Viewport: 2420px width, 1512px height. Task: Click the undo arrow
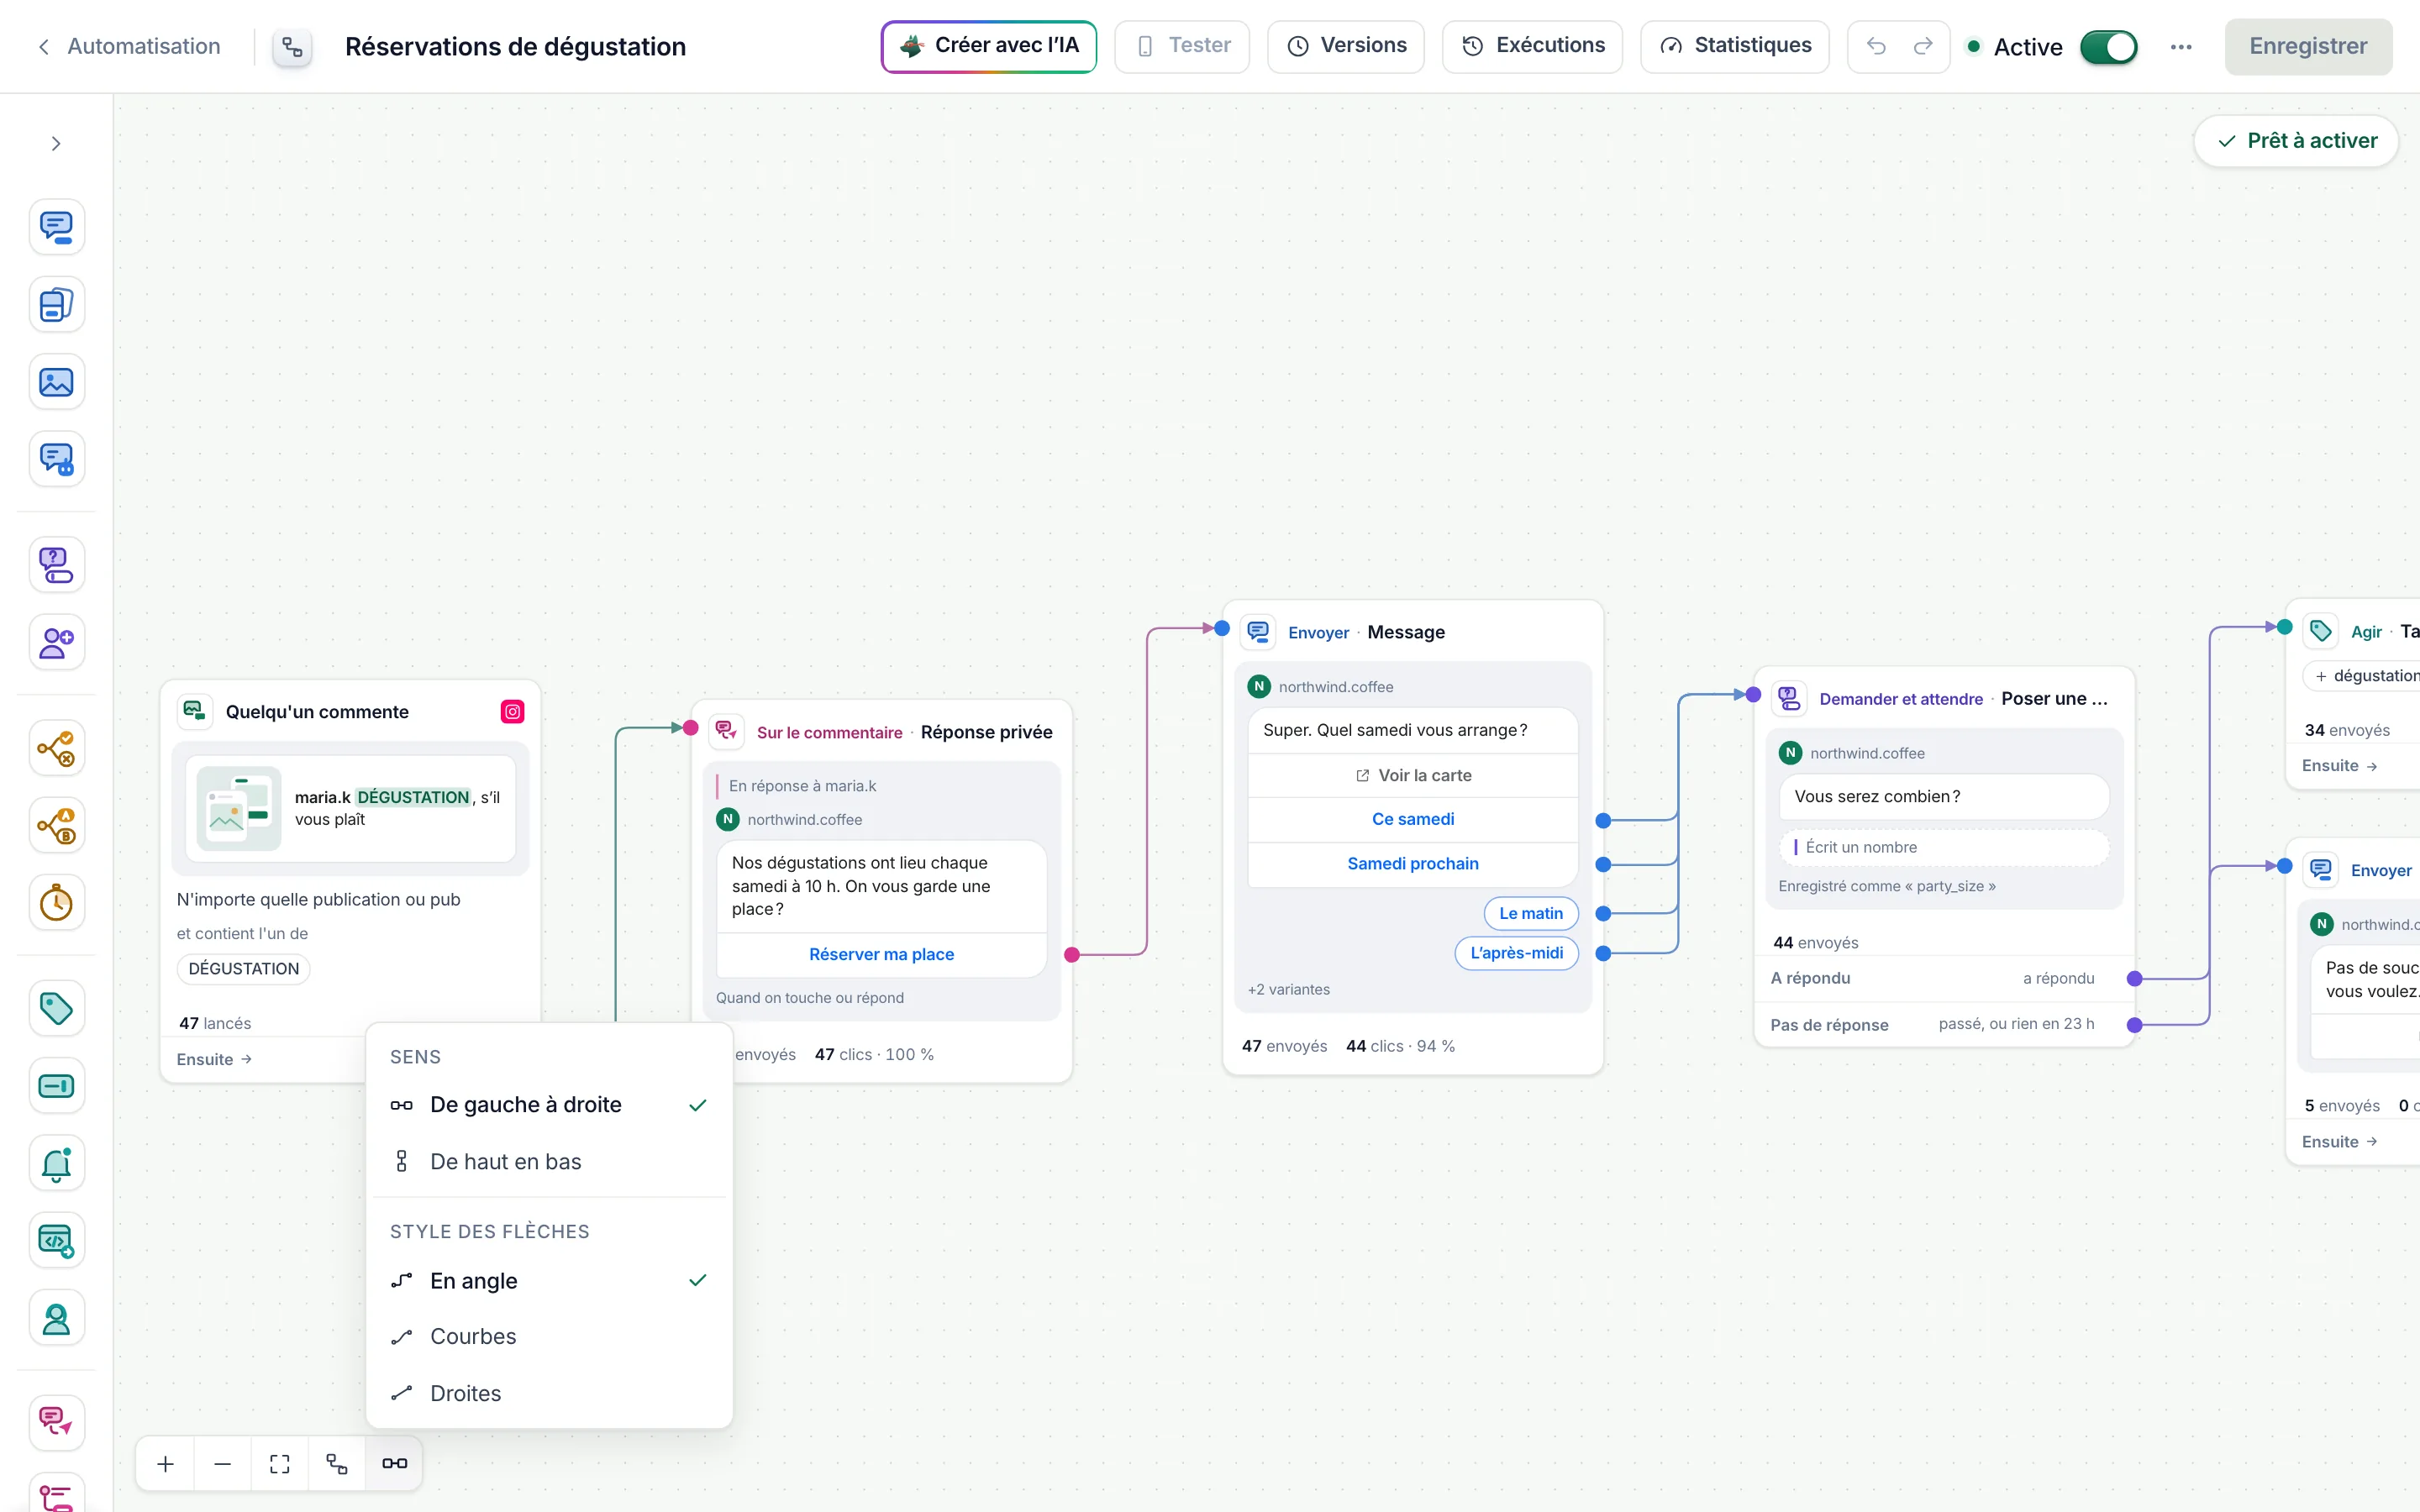[1876, 46]
